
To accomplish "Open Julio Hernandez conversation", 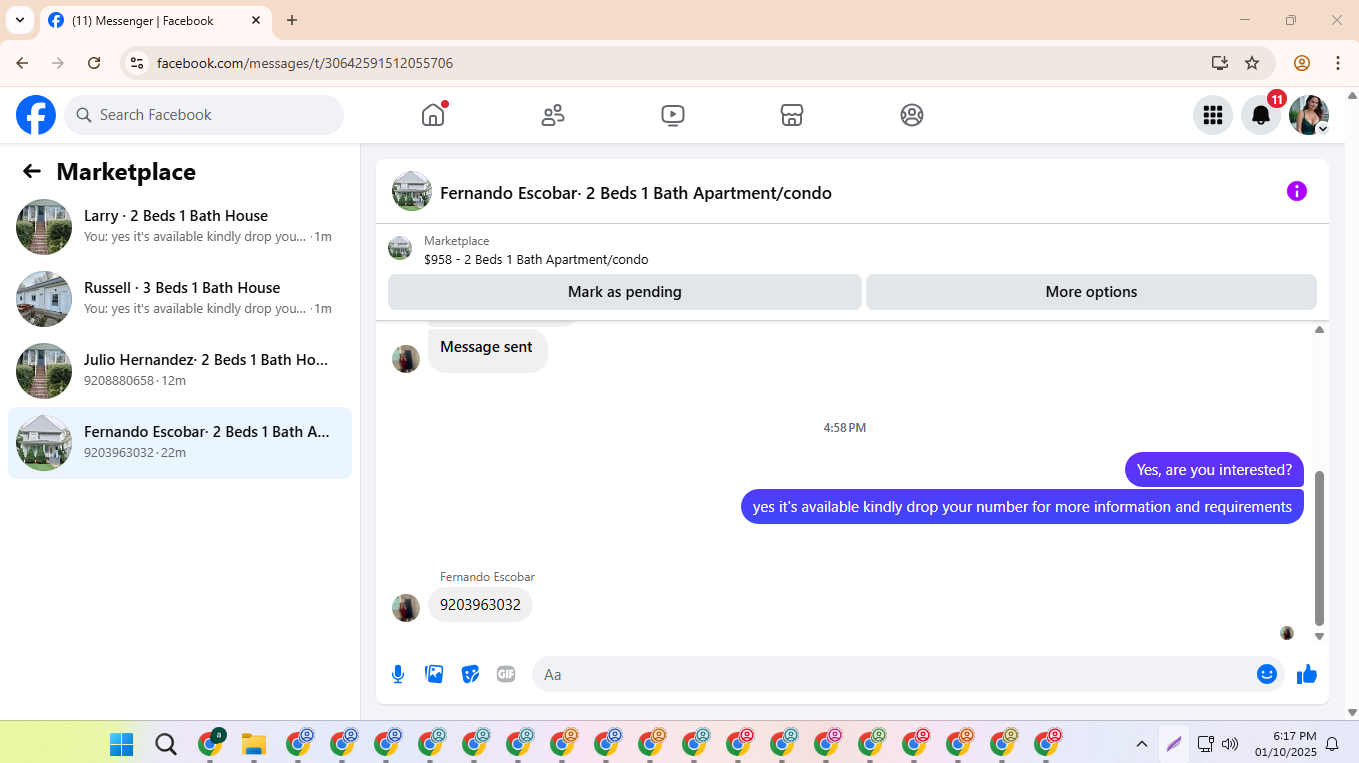I will (180, 371).
